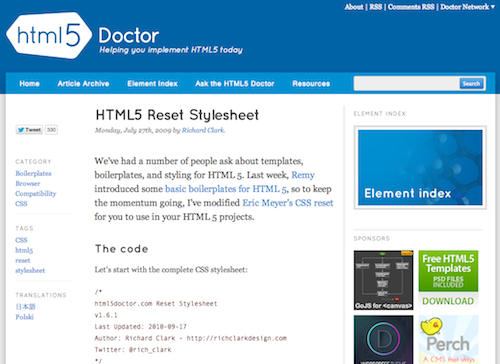Click the GoJS for canvas sponsor ad
Image resolution: width=500 pixels, height=364 pixels.
(383, 280)
